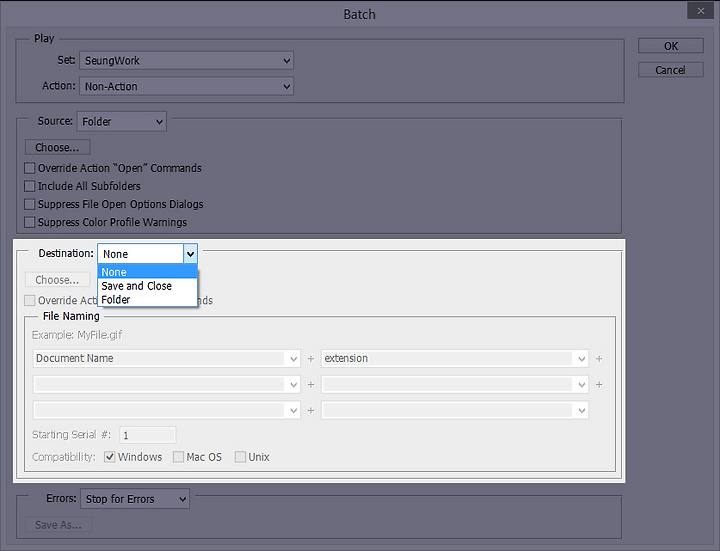The width and height of the screenshot is (720, 551).
Task: Open the Set dropdown showing SeungWork
Action: [x=186, y=61]
